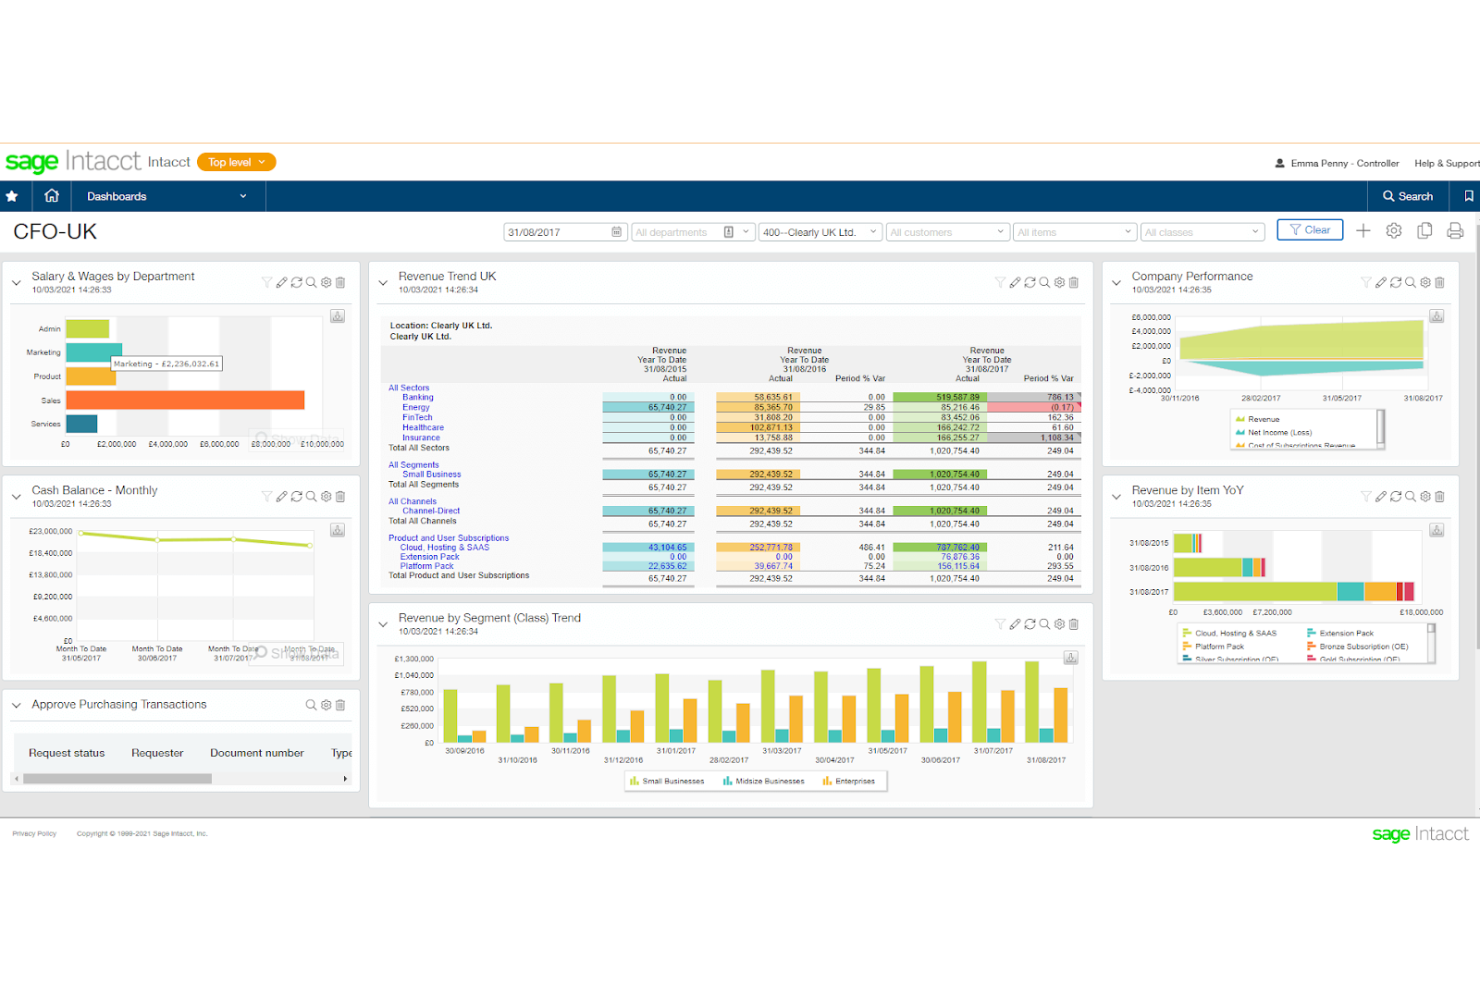Refresh the Salary & Wages by Department panel
The width and height of the screenshot is (1480, 987).
296,283
